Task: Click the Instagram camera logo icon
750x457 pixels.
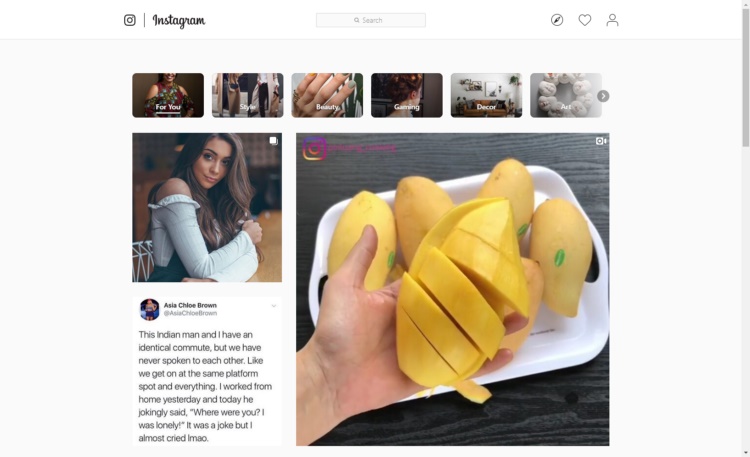Action: click(130, 20)
